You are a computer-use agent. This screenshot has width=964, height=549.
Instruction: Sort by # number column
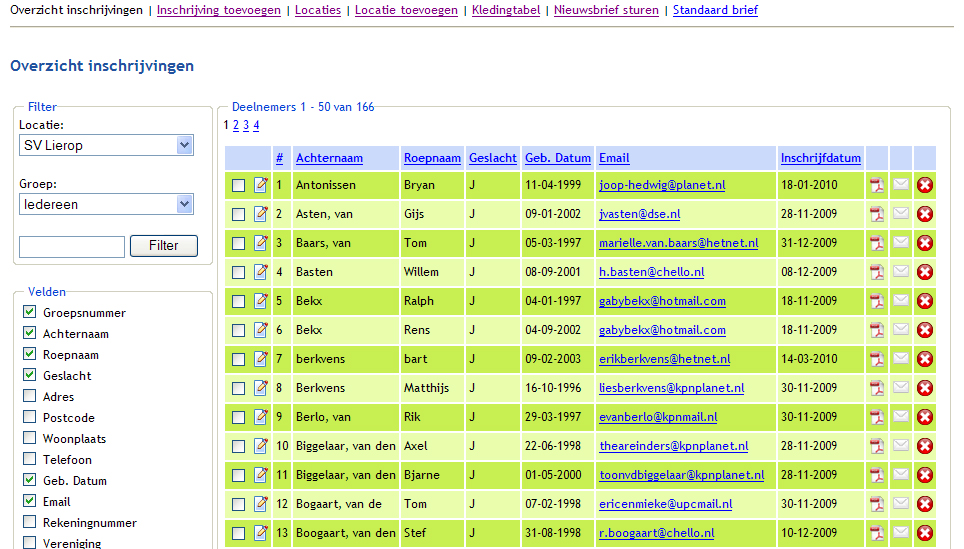[x=279, y=158]
